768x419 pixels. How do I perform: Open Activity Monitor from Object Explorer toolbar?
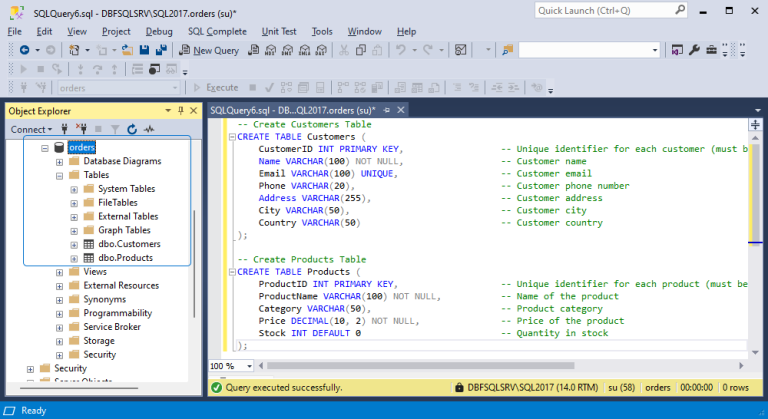[x=149, y=129]
